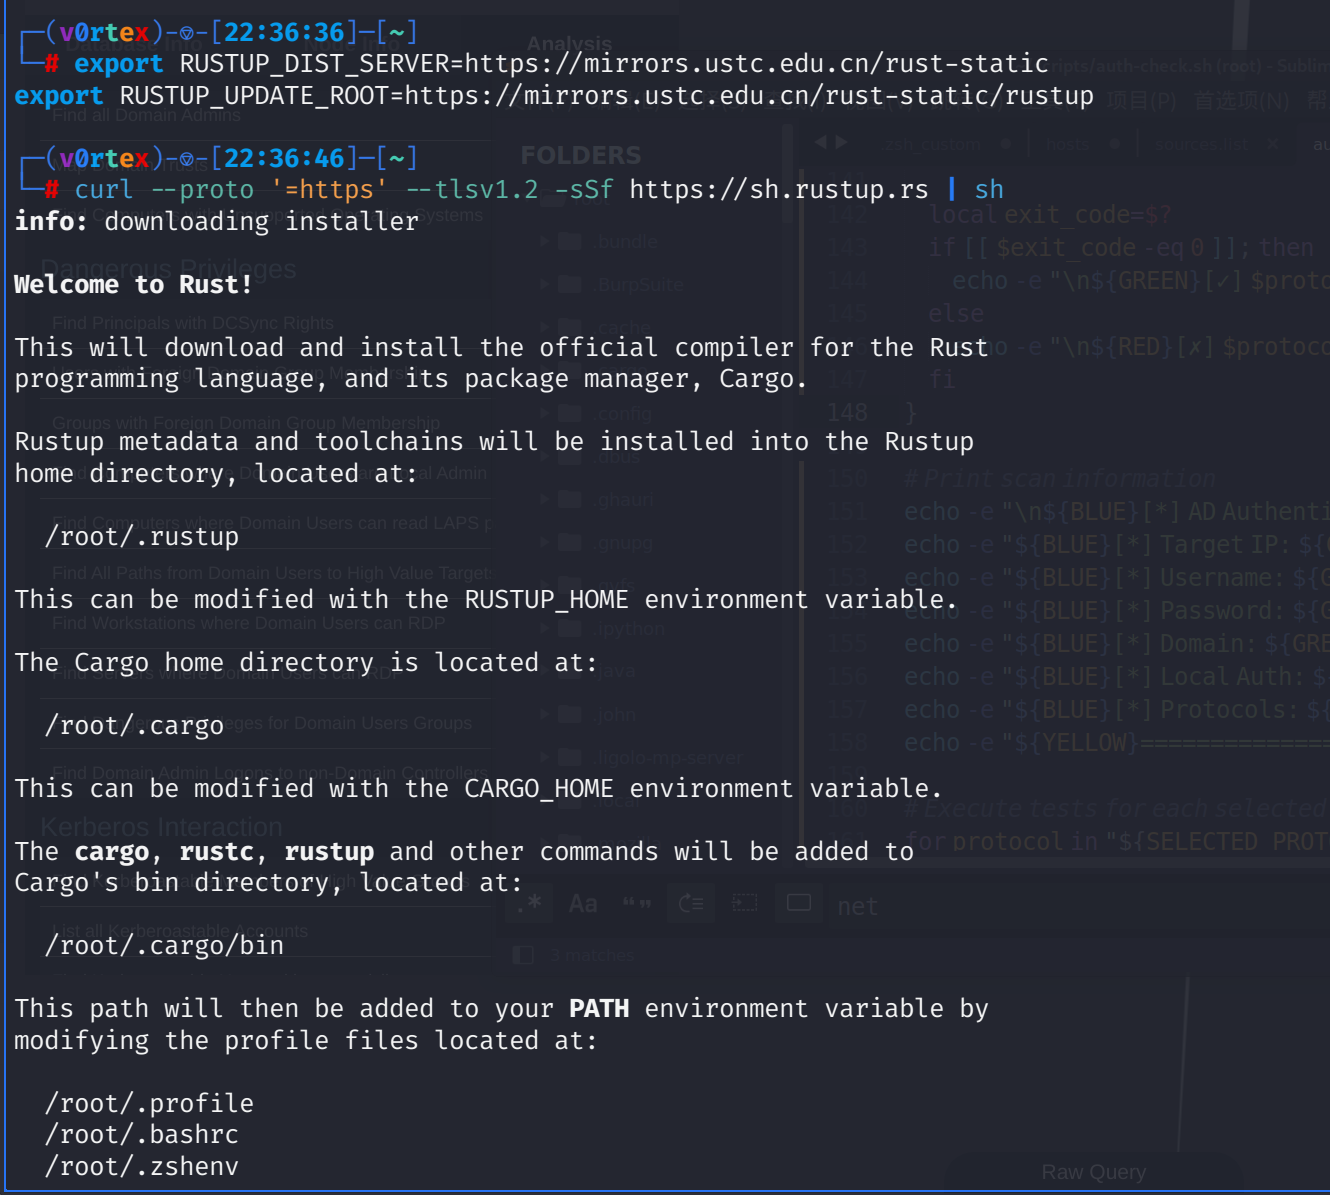Expand the .ghauri folder arrow
The image size is (1330, 1195).
(544, 499)
